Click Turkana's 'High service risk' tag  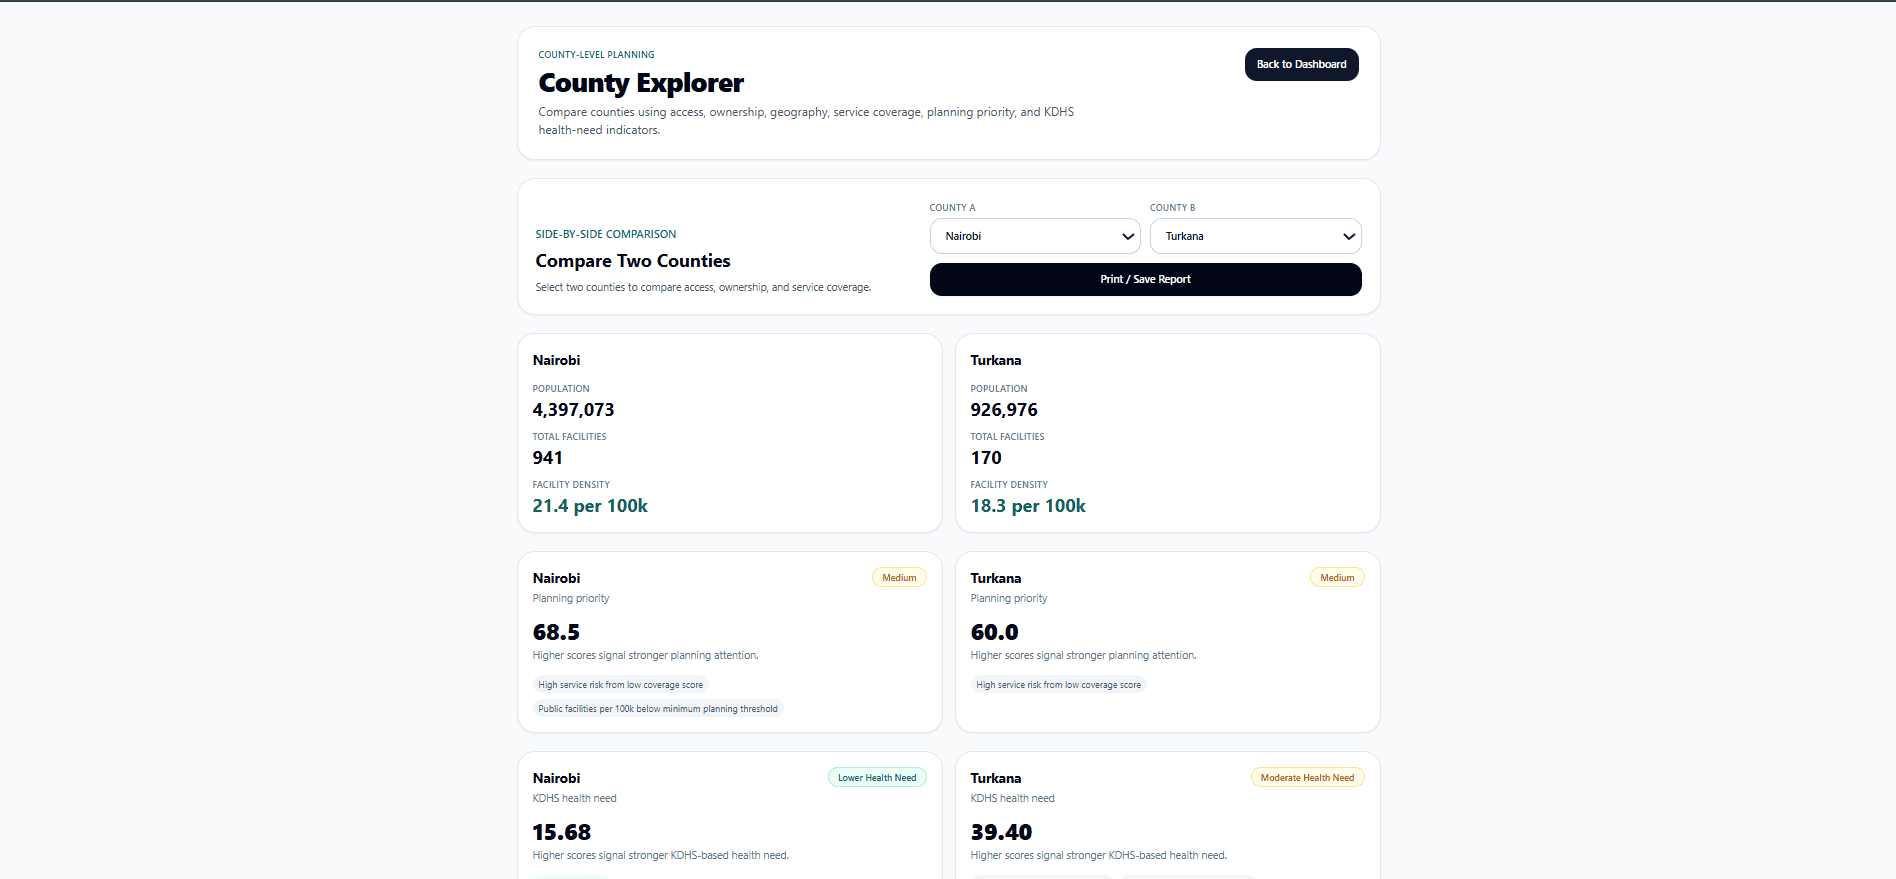pos(1059,685)
